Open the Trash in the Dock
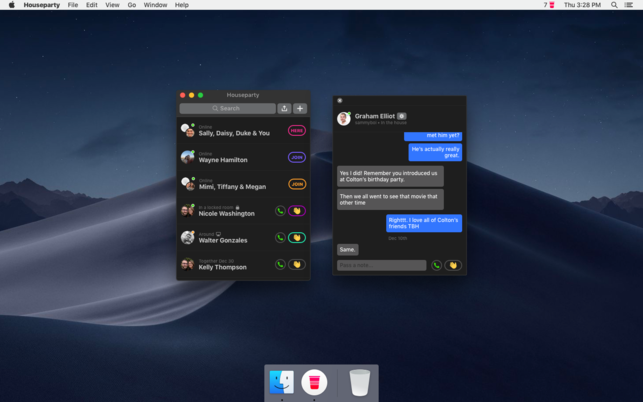Image resolution: width=643 pixels, height=402 pixels. coord(360,382)
